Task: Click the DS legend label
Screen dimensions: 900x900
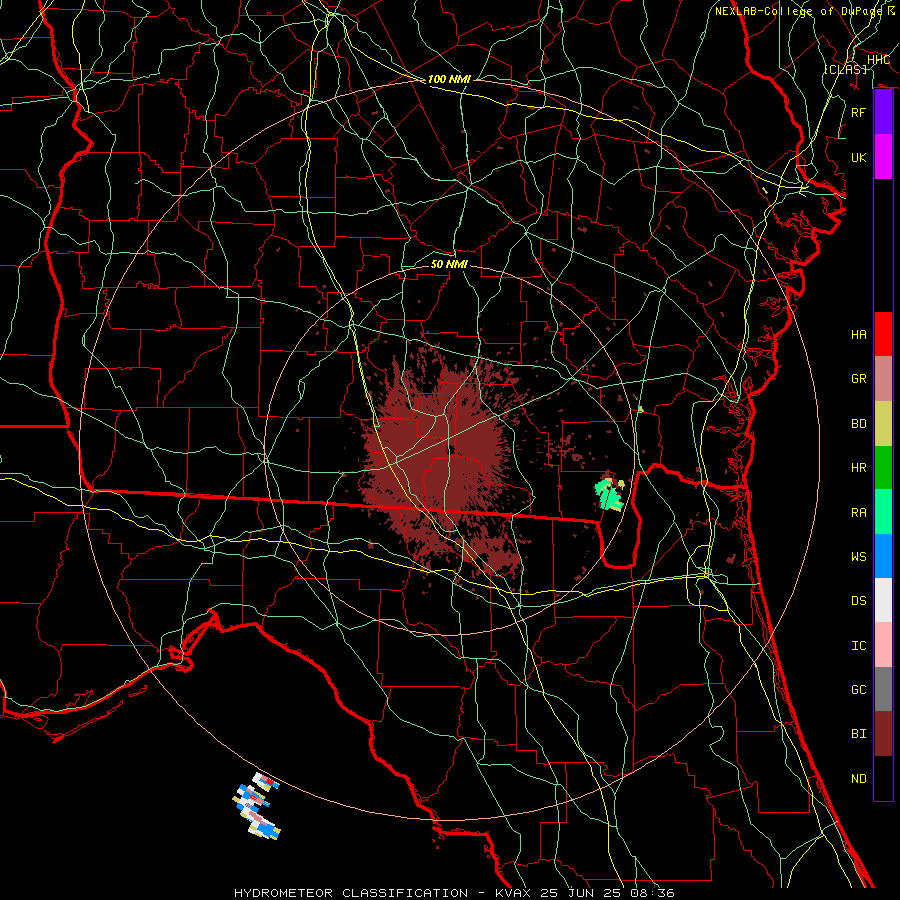Action: (859, 601)
